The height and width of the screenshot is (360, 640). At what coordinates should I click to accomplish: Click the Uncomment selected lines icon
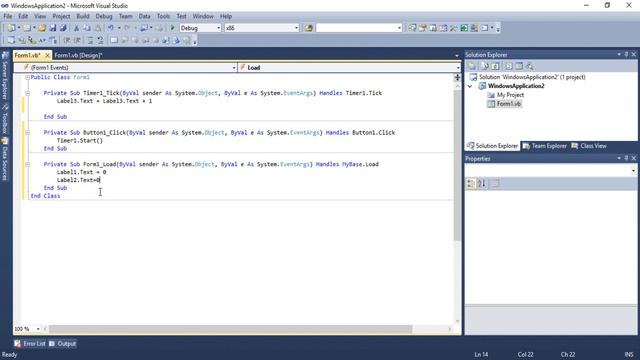tap(100, 40)
